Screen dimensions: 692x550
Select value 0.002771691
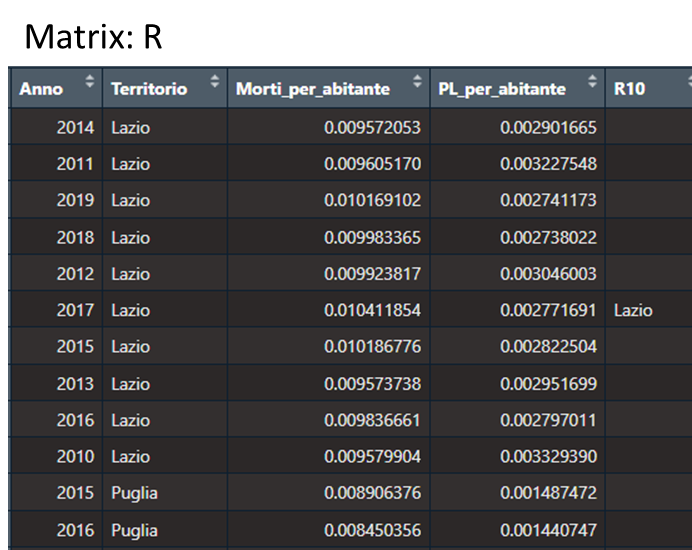pyautogui.click(x=549, y=310)
